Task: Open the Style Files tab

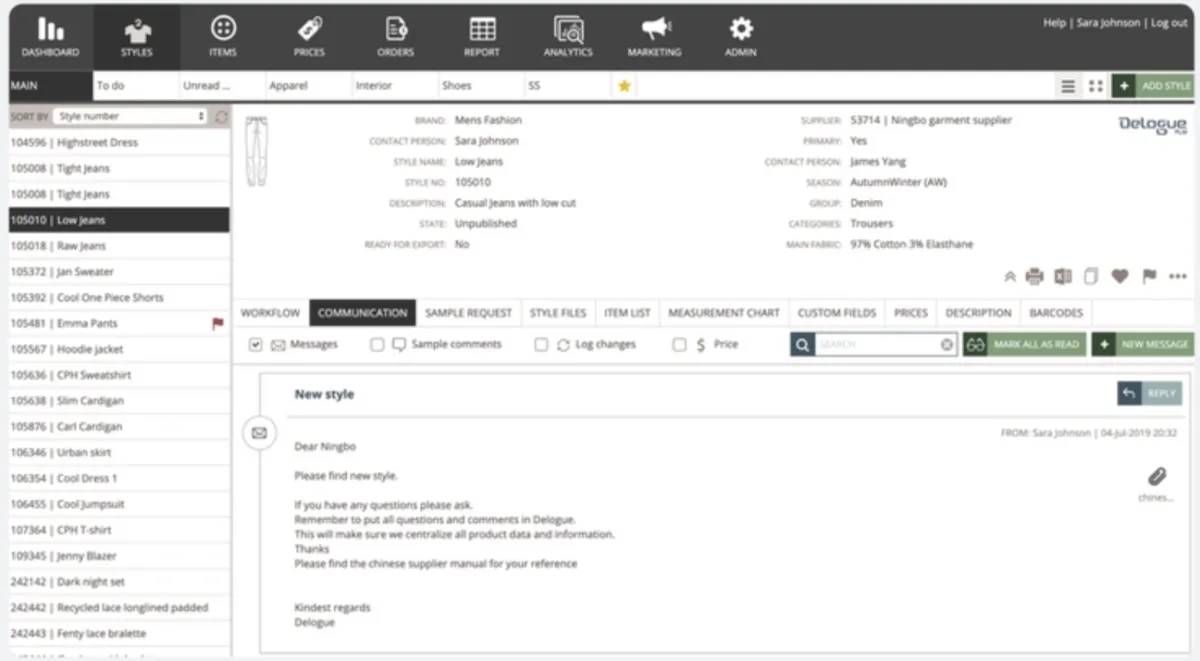Action: (x=558, y=313)
